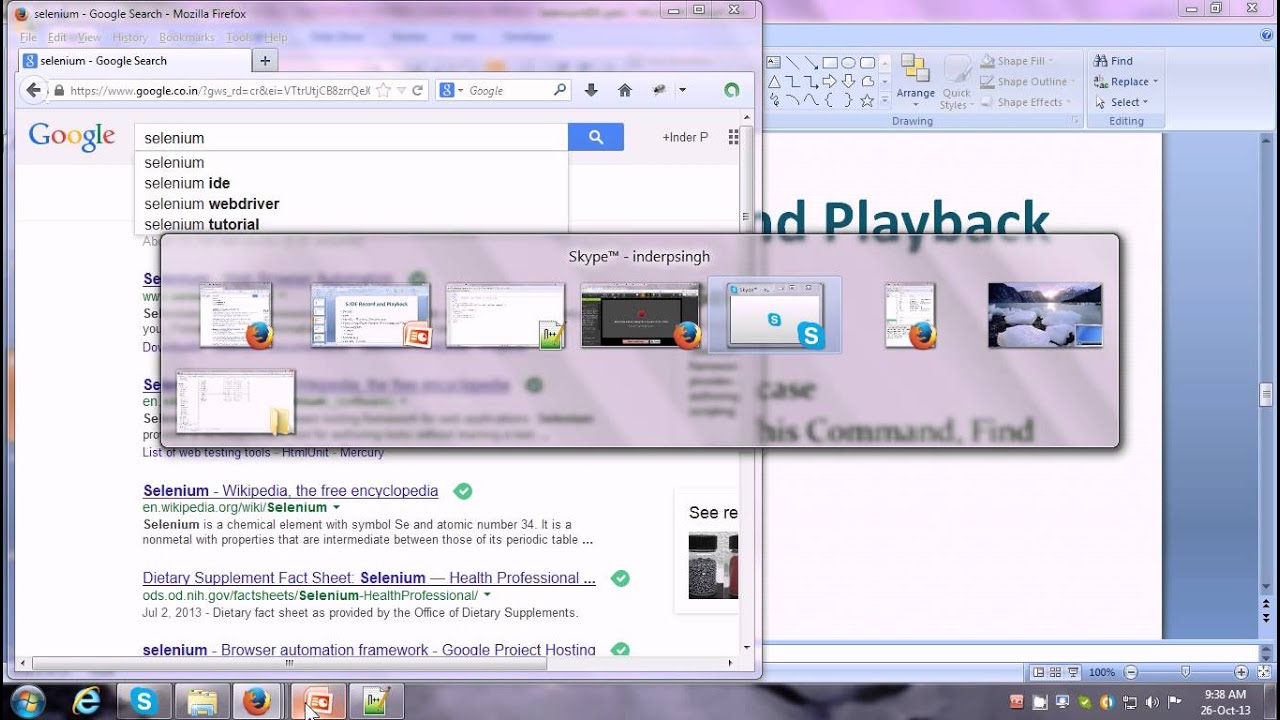Open 'Selenium - Wikipedia, the free encyclopedia' link
This screenshot has width=1280, height=720.
290,491
